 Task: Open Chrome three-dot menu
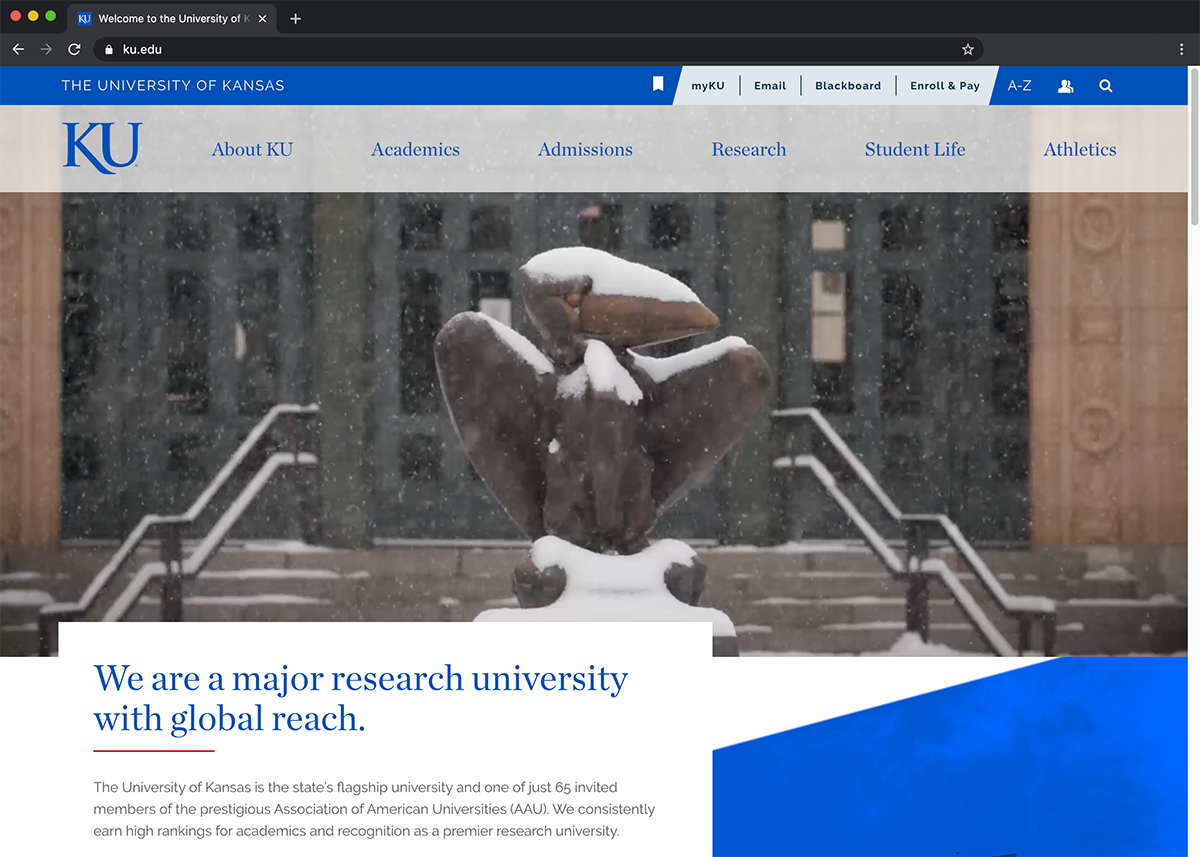coord(1182,49)
